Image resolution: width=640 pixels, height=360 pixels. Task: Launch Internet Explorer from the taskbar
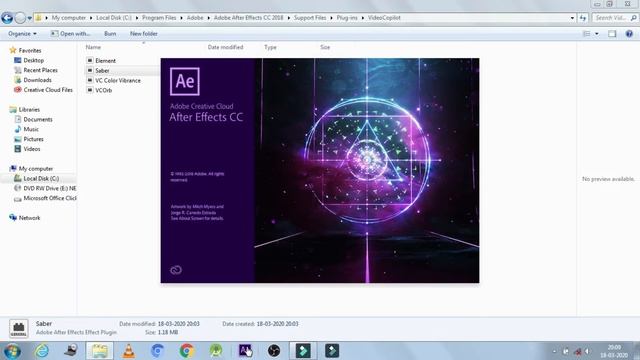[x=42, y=351]
